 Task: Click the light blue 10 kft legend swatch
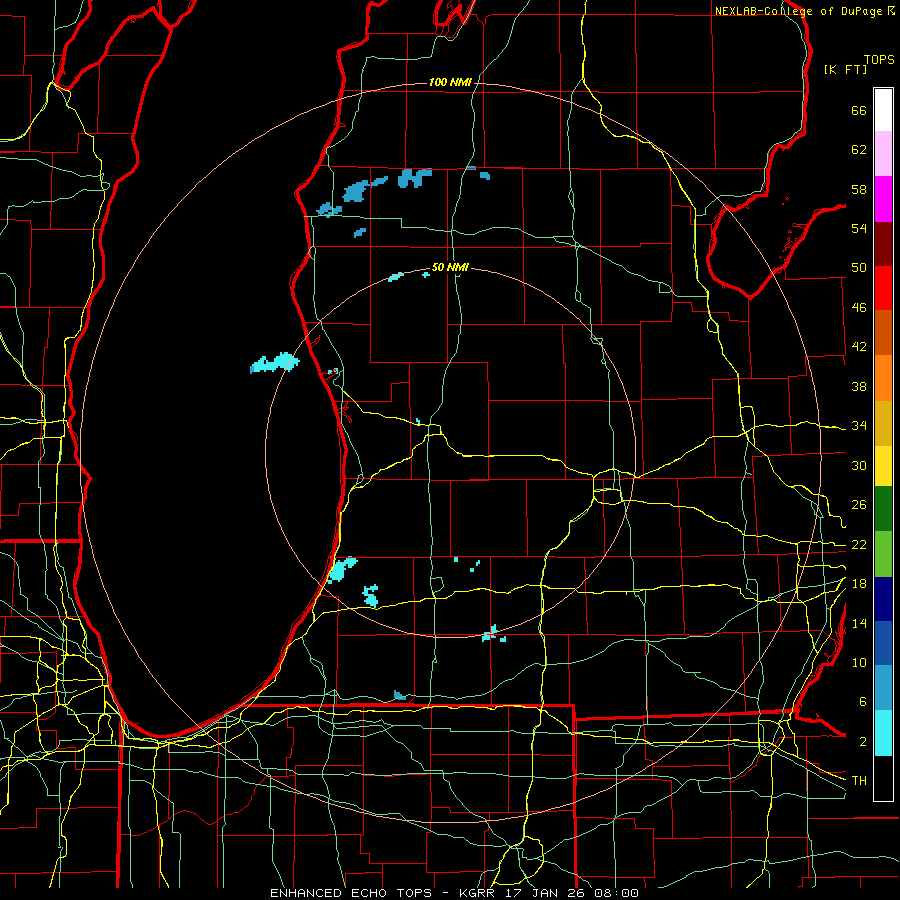883,688
